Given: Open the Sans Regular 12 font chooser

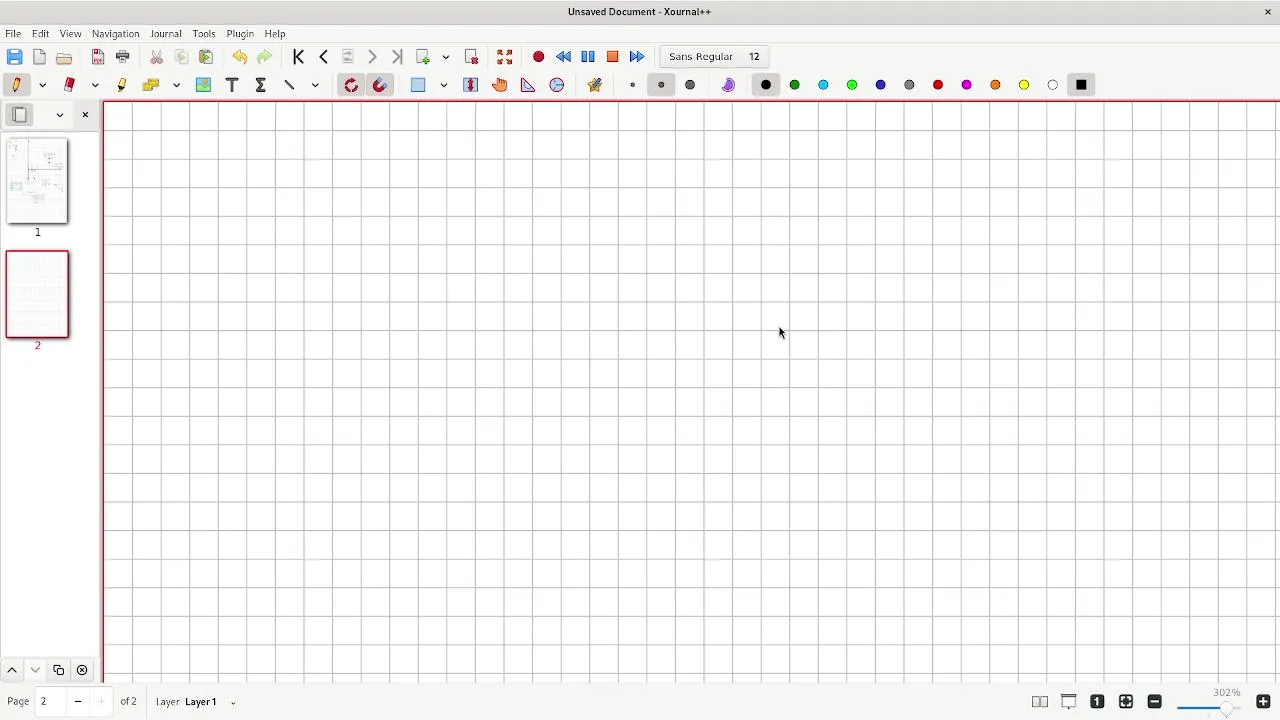Looking at the screenshot, I should [x=714, y=57].
